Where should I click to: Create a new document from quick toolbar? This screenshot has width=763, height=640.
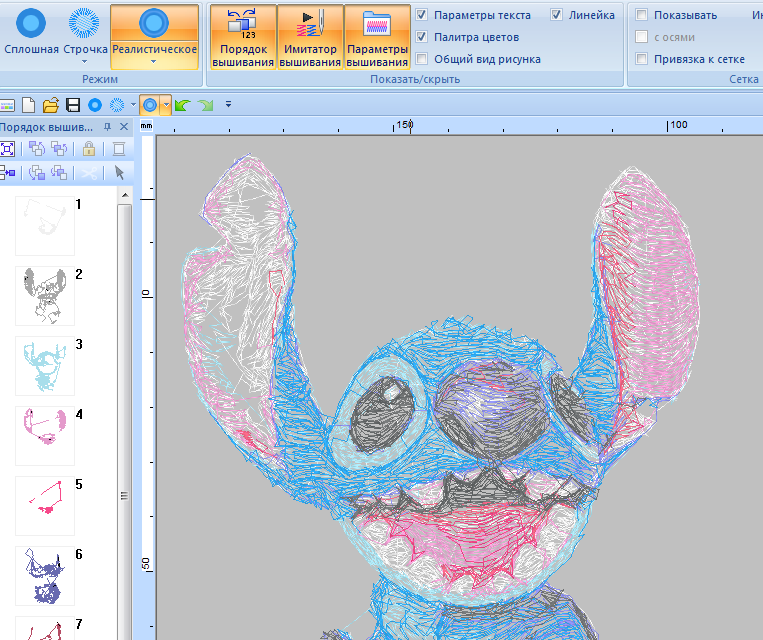coord(30,104)
